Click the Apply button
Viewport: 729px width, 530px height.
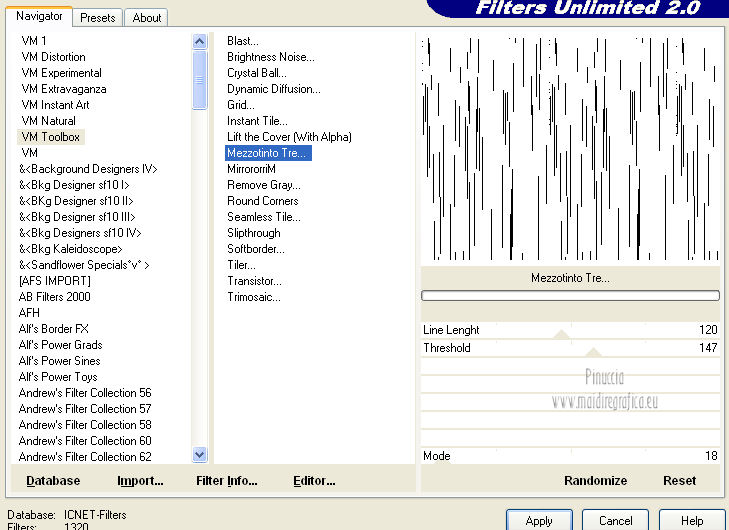point(539,521)
